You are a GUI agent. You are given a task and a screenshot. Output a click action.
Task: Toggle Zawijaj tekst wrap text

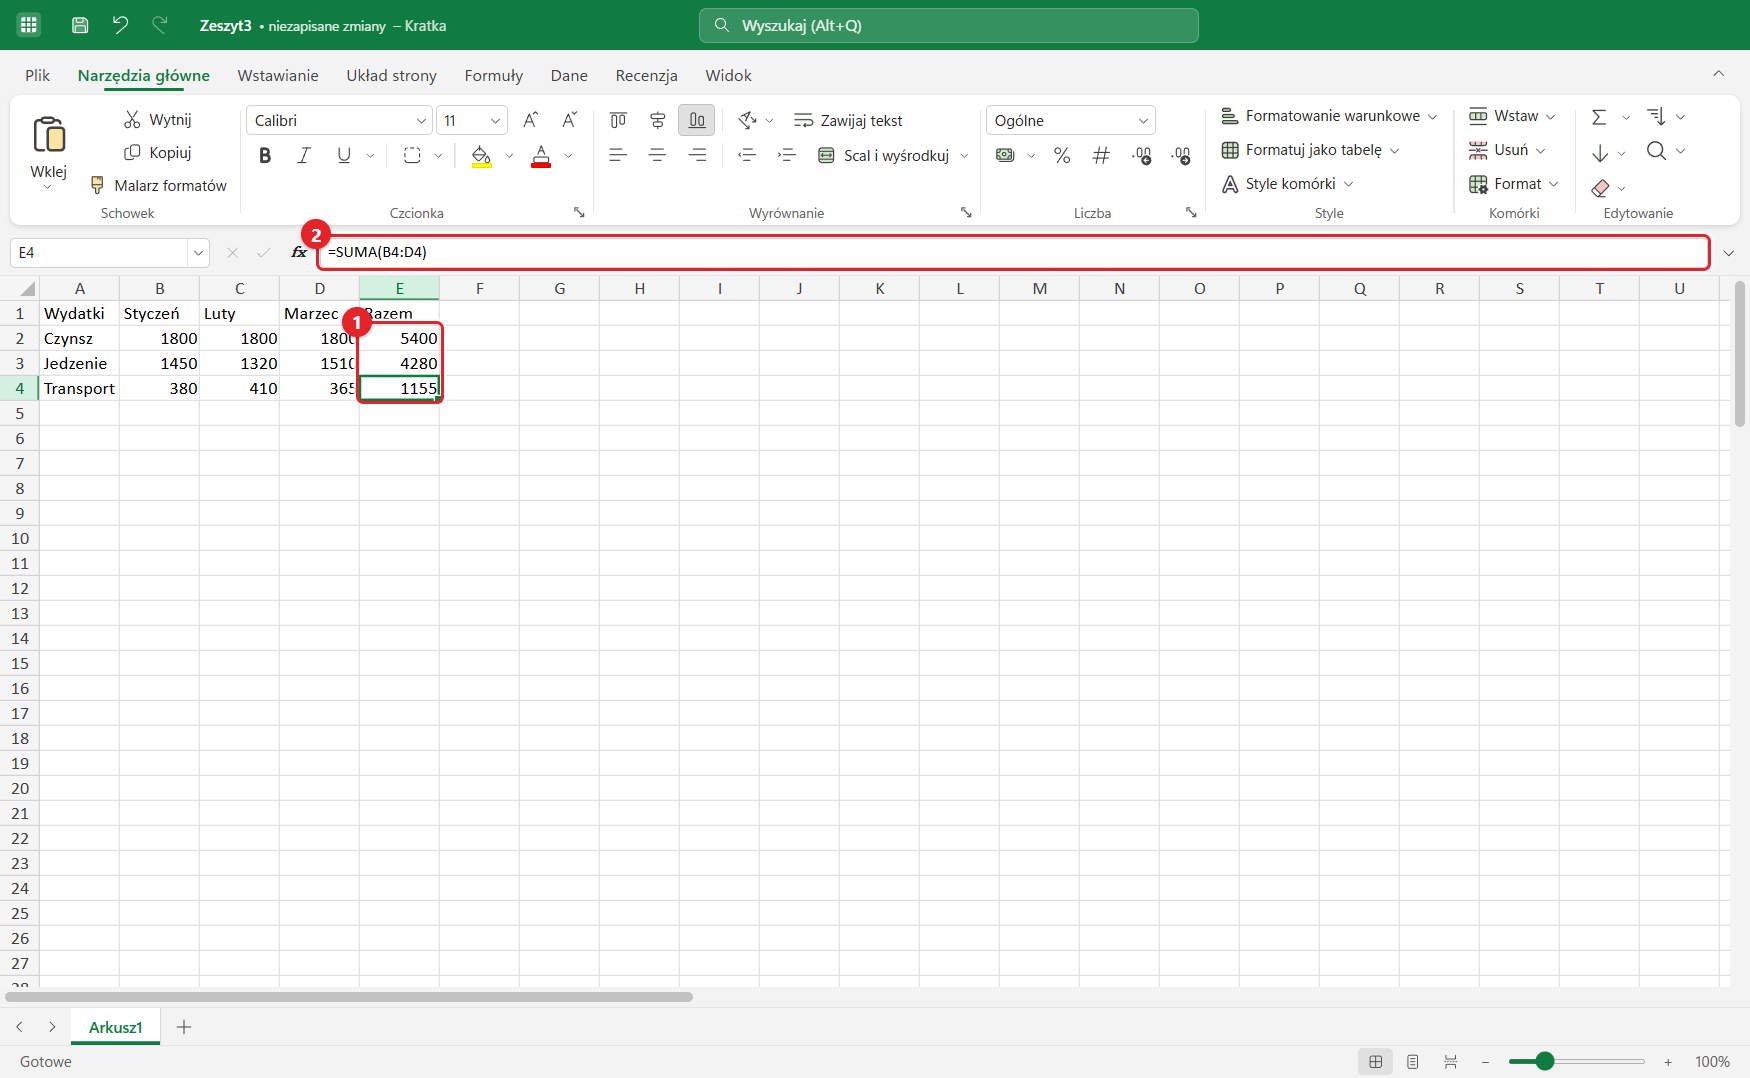click(x=848, y=120)
